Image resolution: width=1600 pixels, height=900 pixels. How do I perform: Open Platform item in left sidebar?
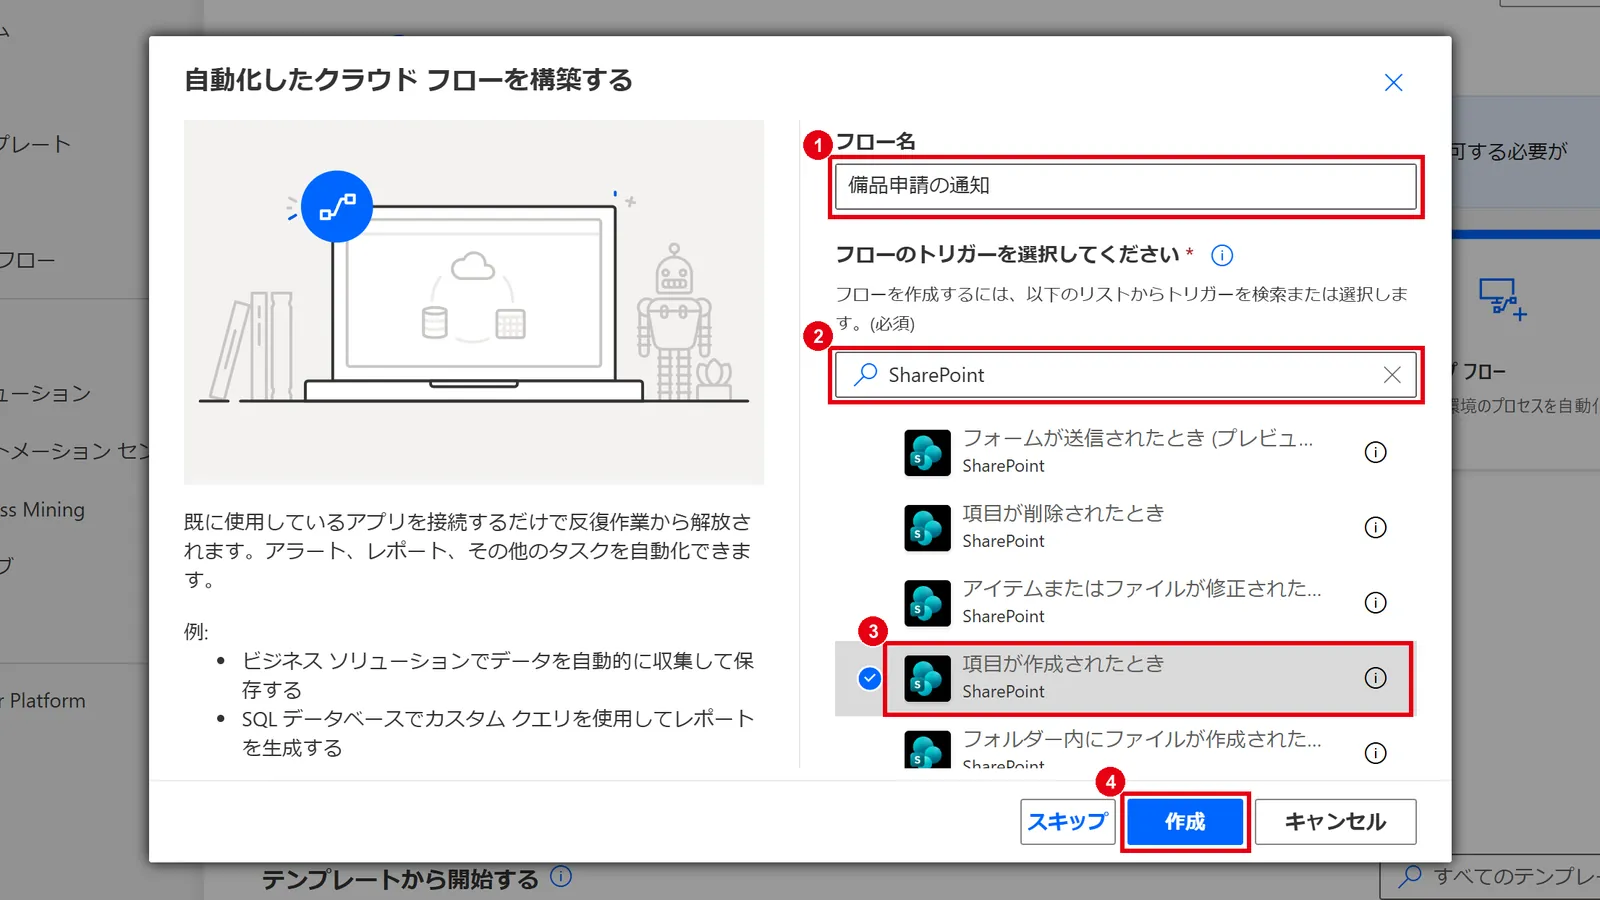click(43, 701)
